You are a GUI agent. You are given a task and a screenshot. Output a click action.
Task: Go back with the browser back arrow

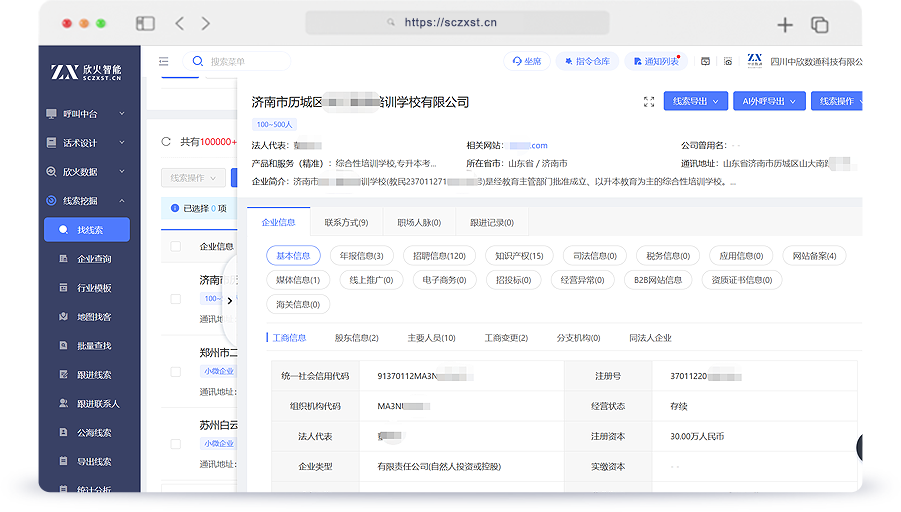(180, 23)
